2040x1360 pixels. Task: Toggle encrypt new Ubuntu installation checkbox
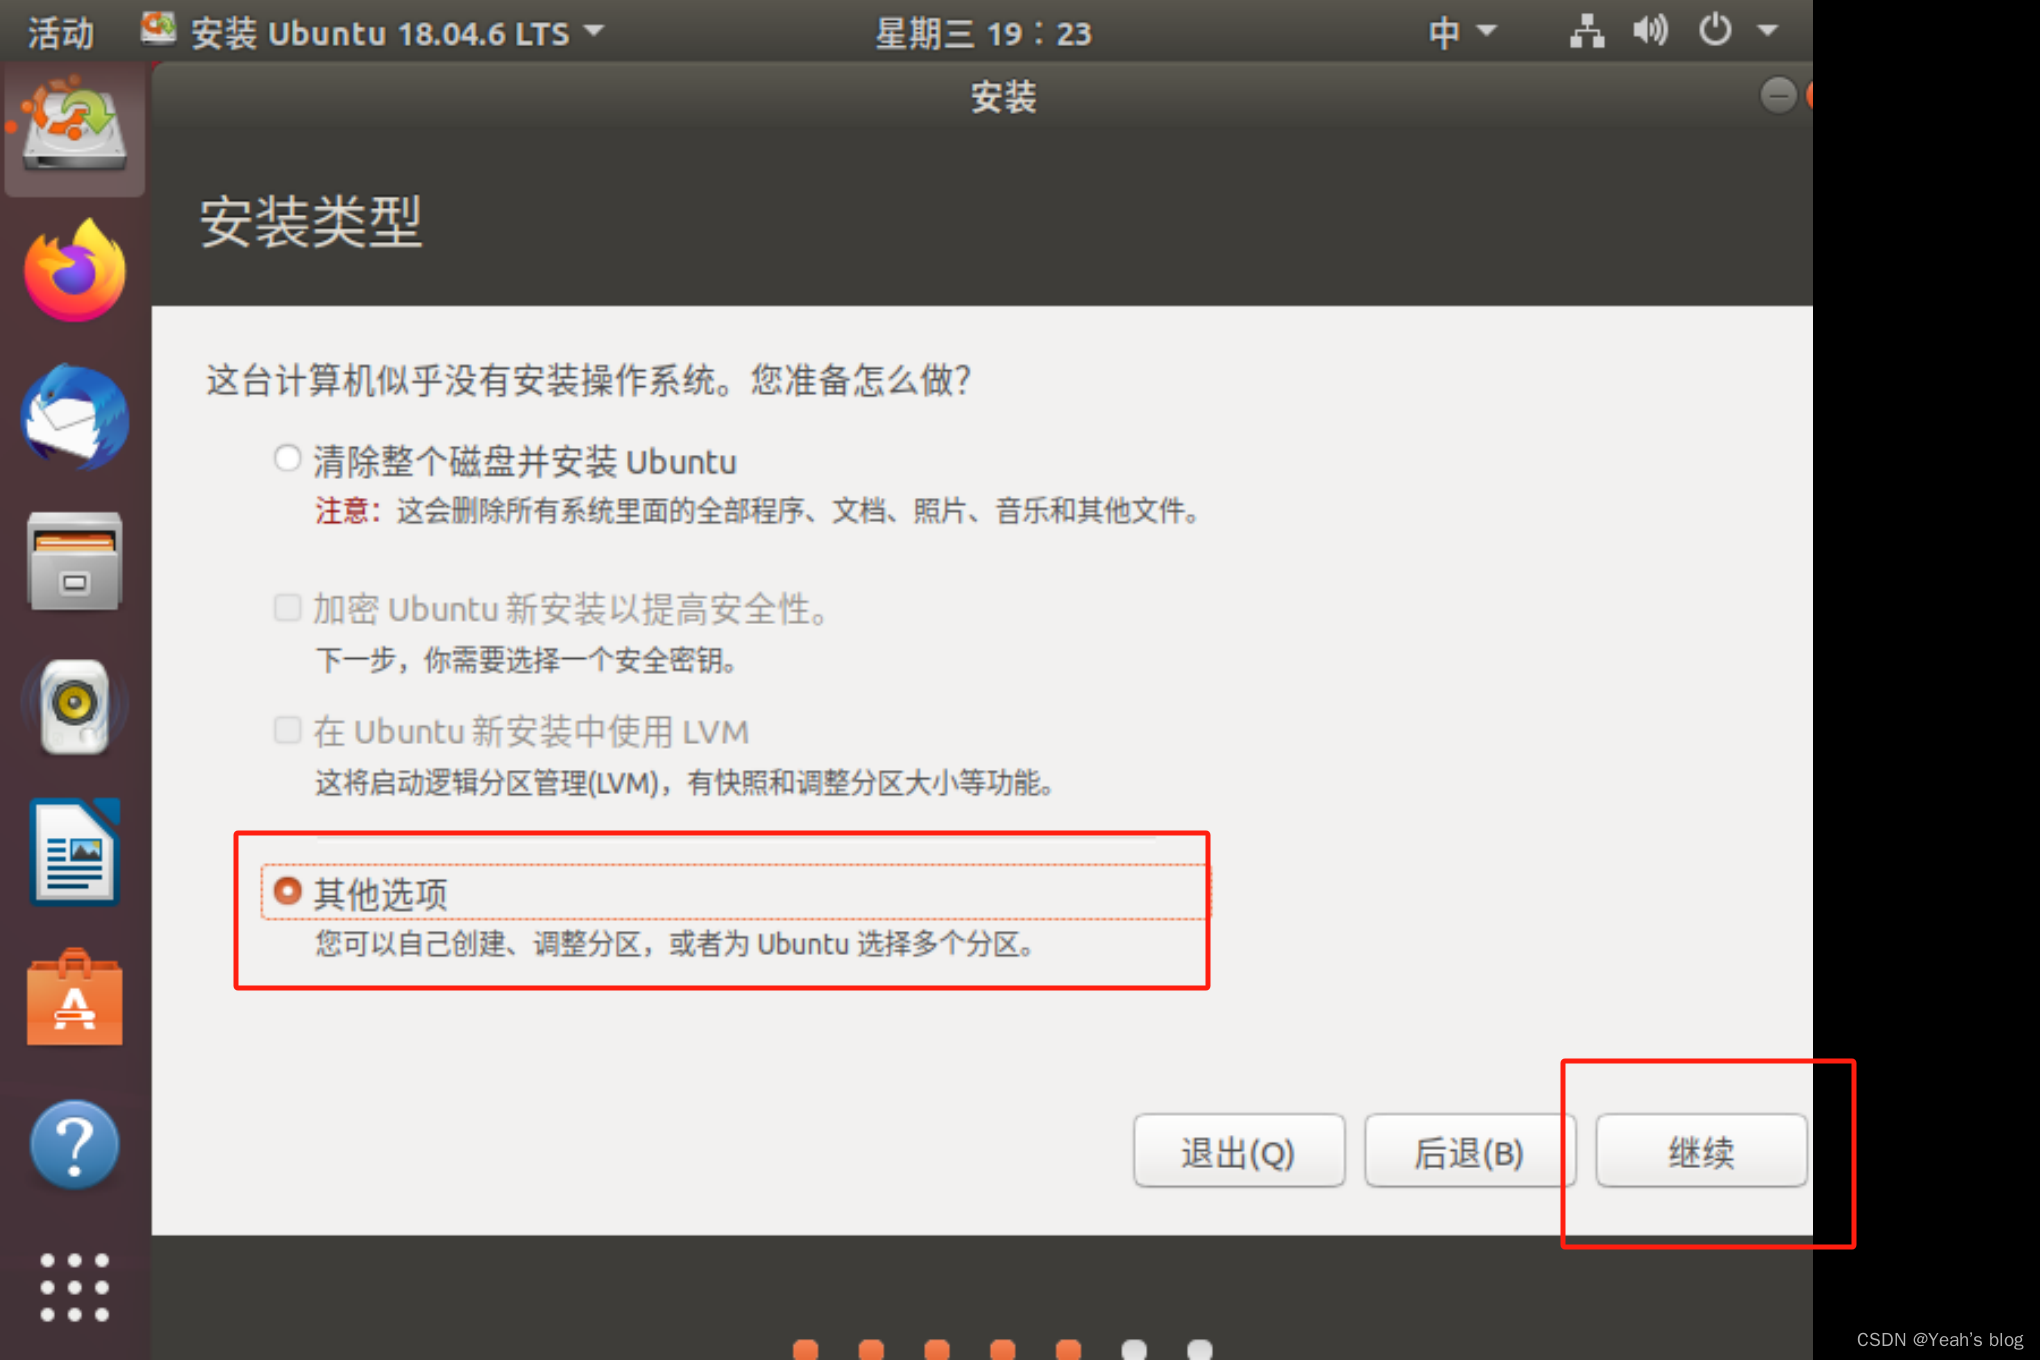tap(287, 608)
